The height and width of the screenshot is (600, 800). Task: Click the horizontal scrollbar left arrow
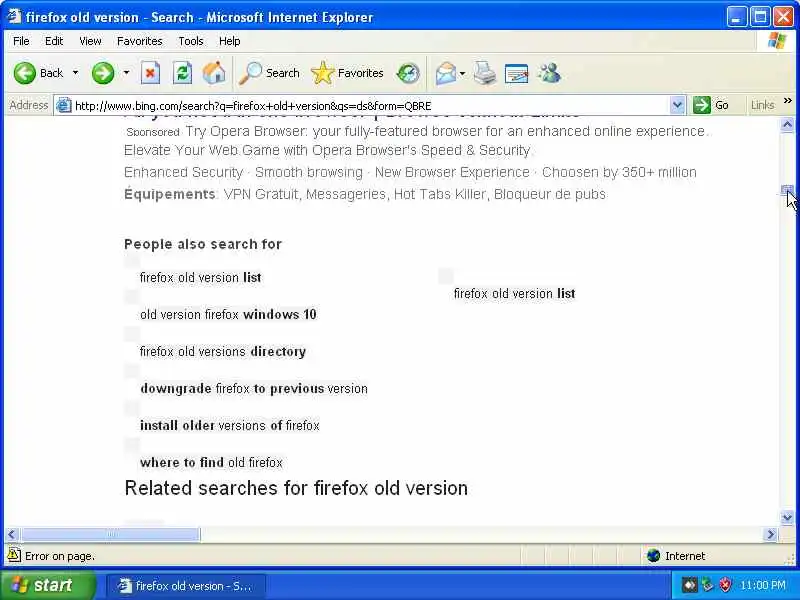tap(12, 534)
